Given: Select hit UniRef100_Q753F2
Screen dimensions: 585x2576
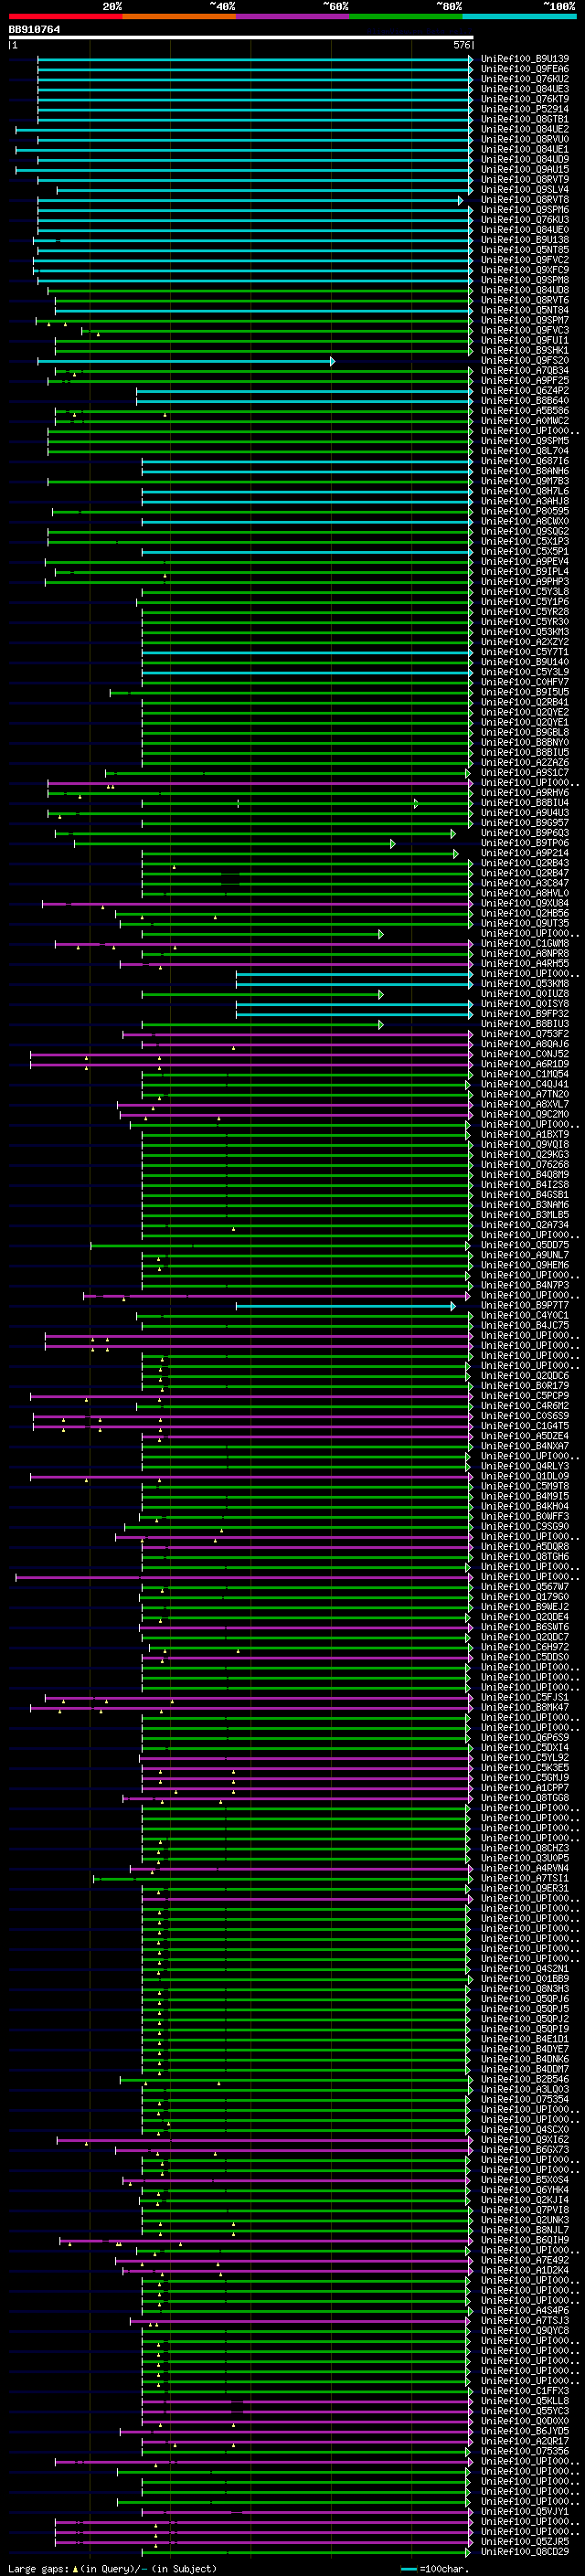Looking at the screenshot, I should 524,1034.
